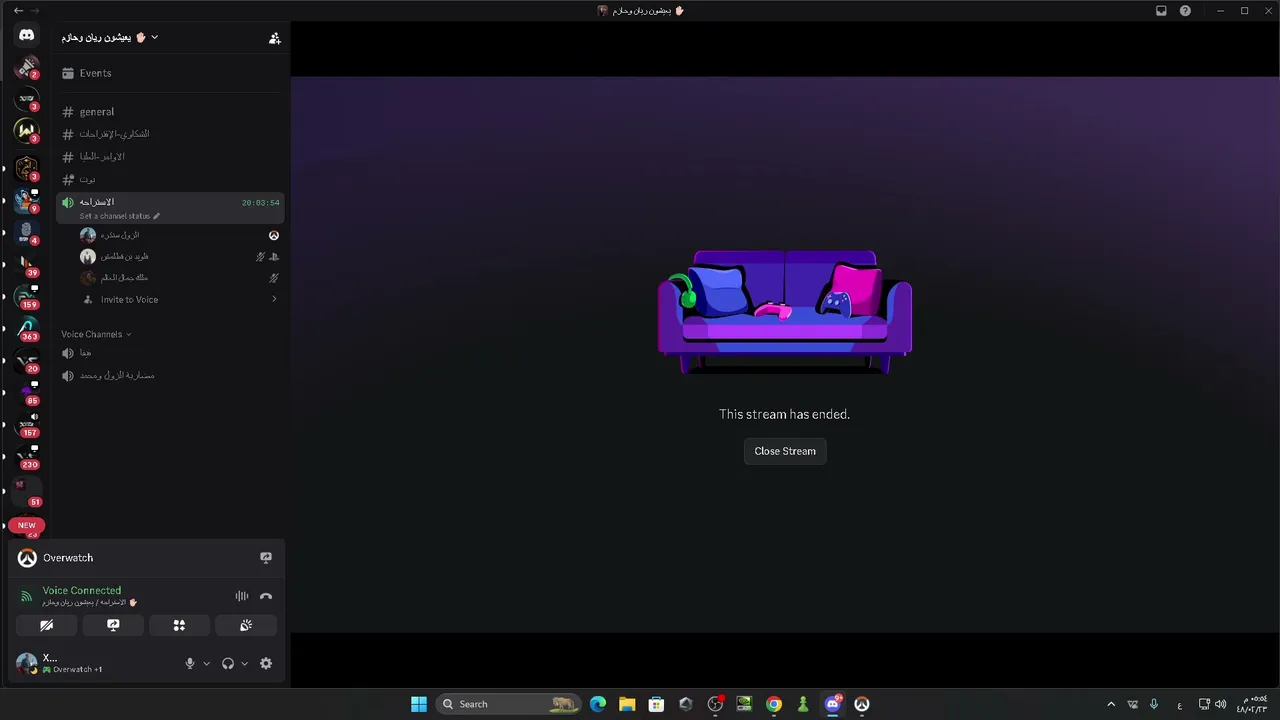Open output device options arrow

[x=244, y=663]
